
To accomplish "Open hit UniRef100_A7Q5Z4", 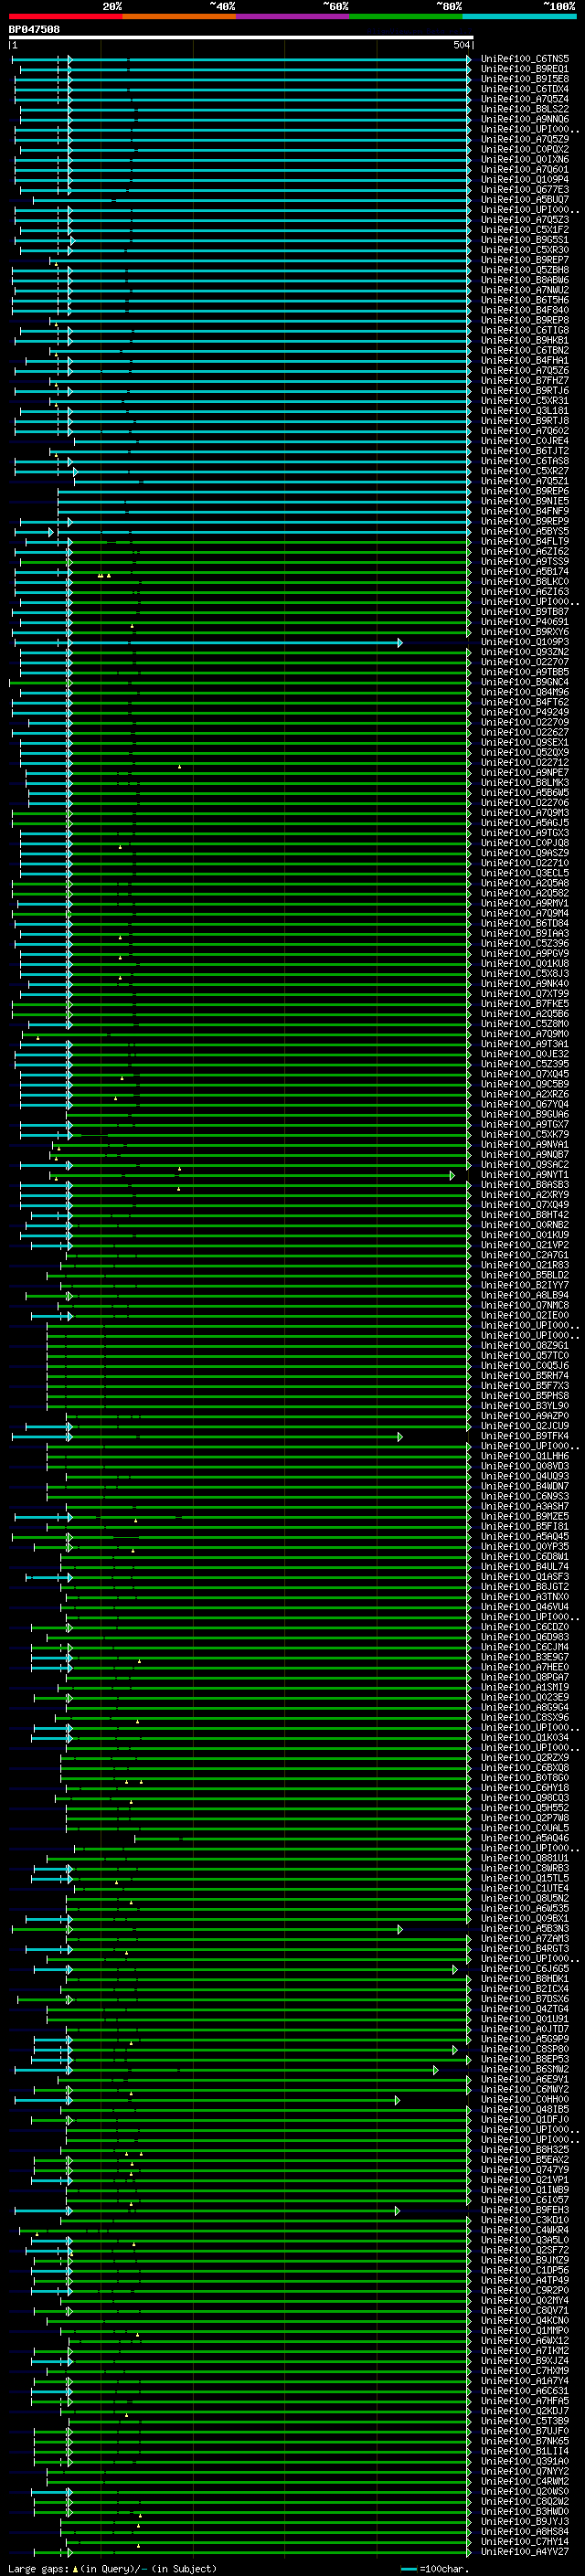I will click(x=525, y=99).
